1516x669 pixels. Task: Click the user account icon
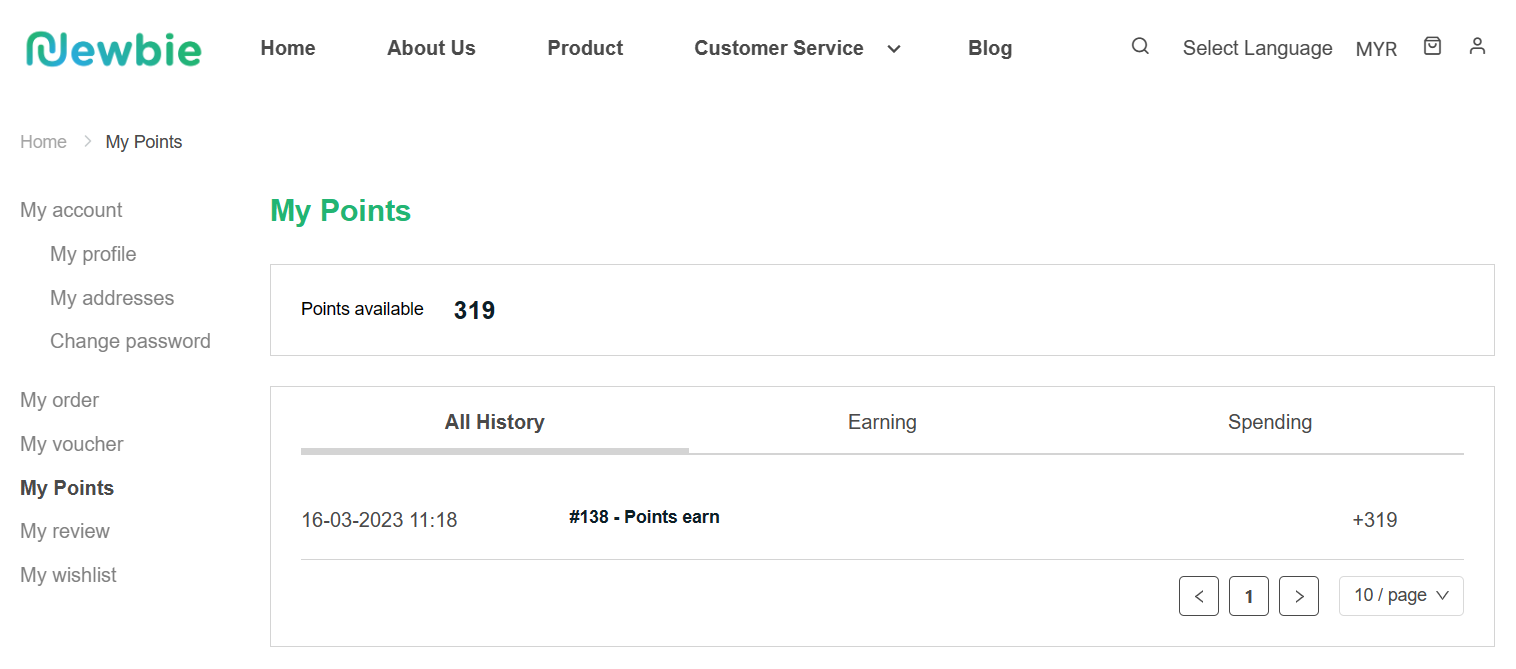point(1477,46)
